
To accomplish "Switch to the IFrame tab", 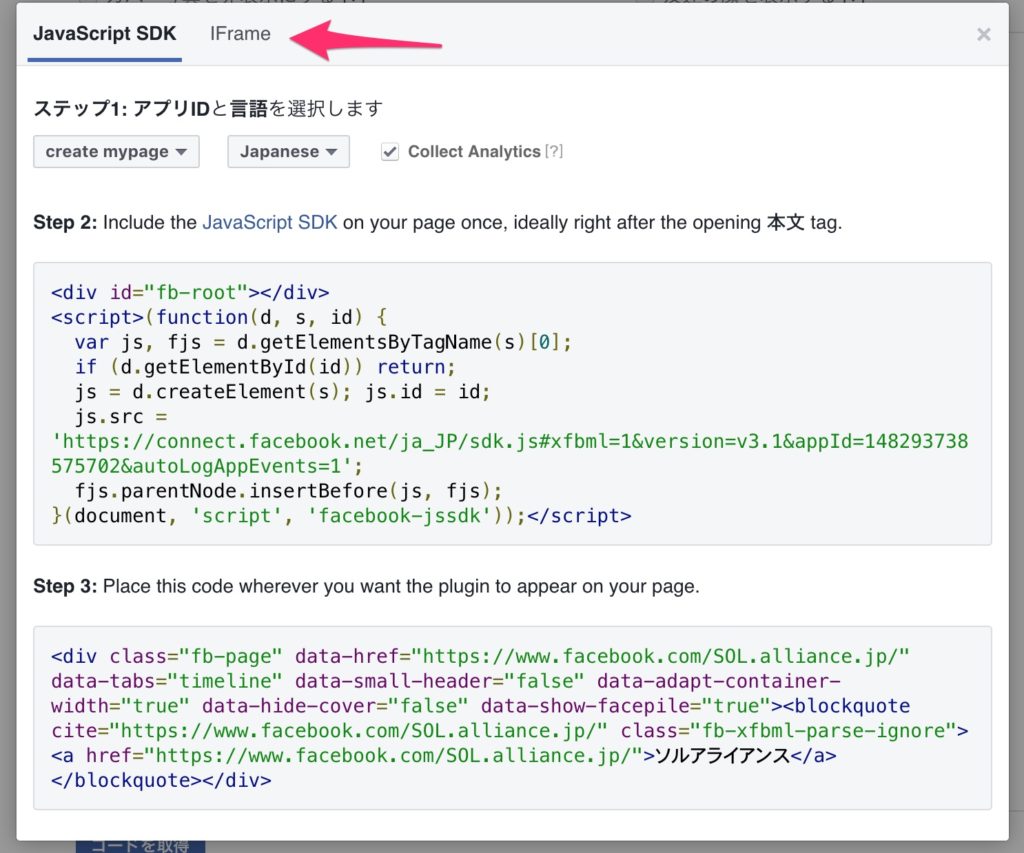I will click(240, 34).
